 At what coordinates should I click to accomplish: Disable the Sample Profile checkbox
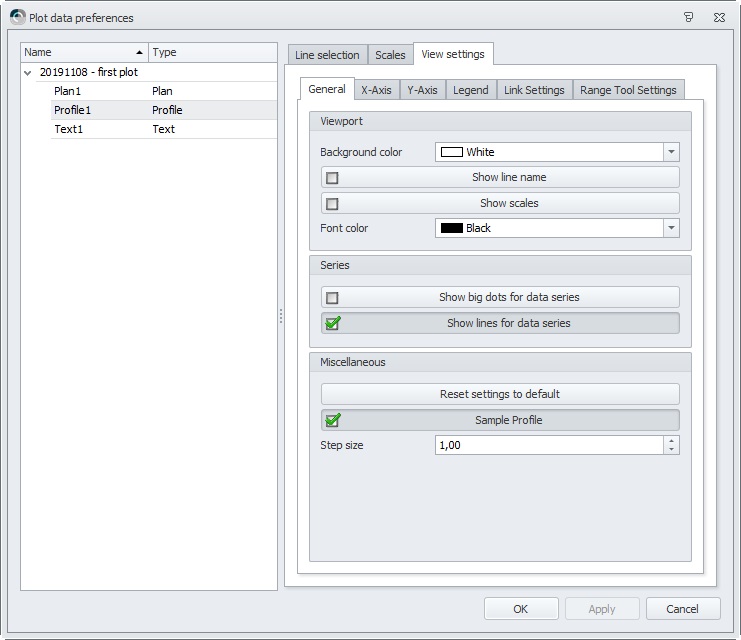[x=333, y=420]
